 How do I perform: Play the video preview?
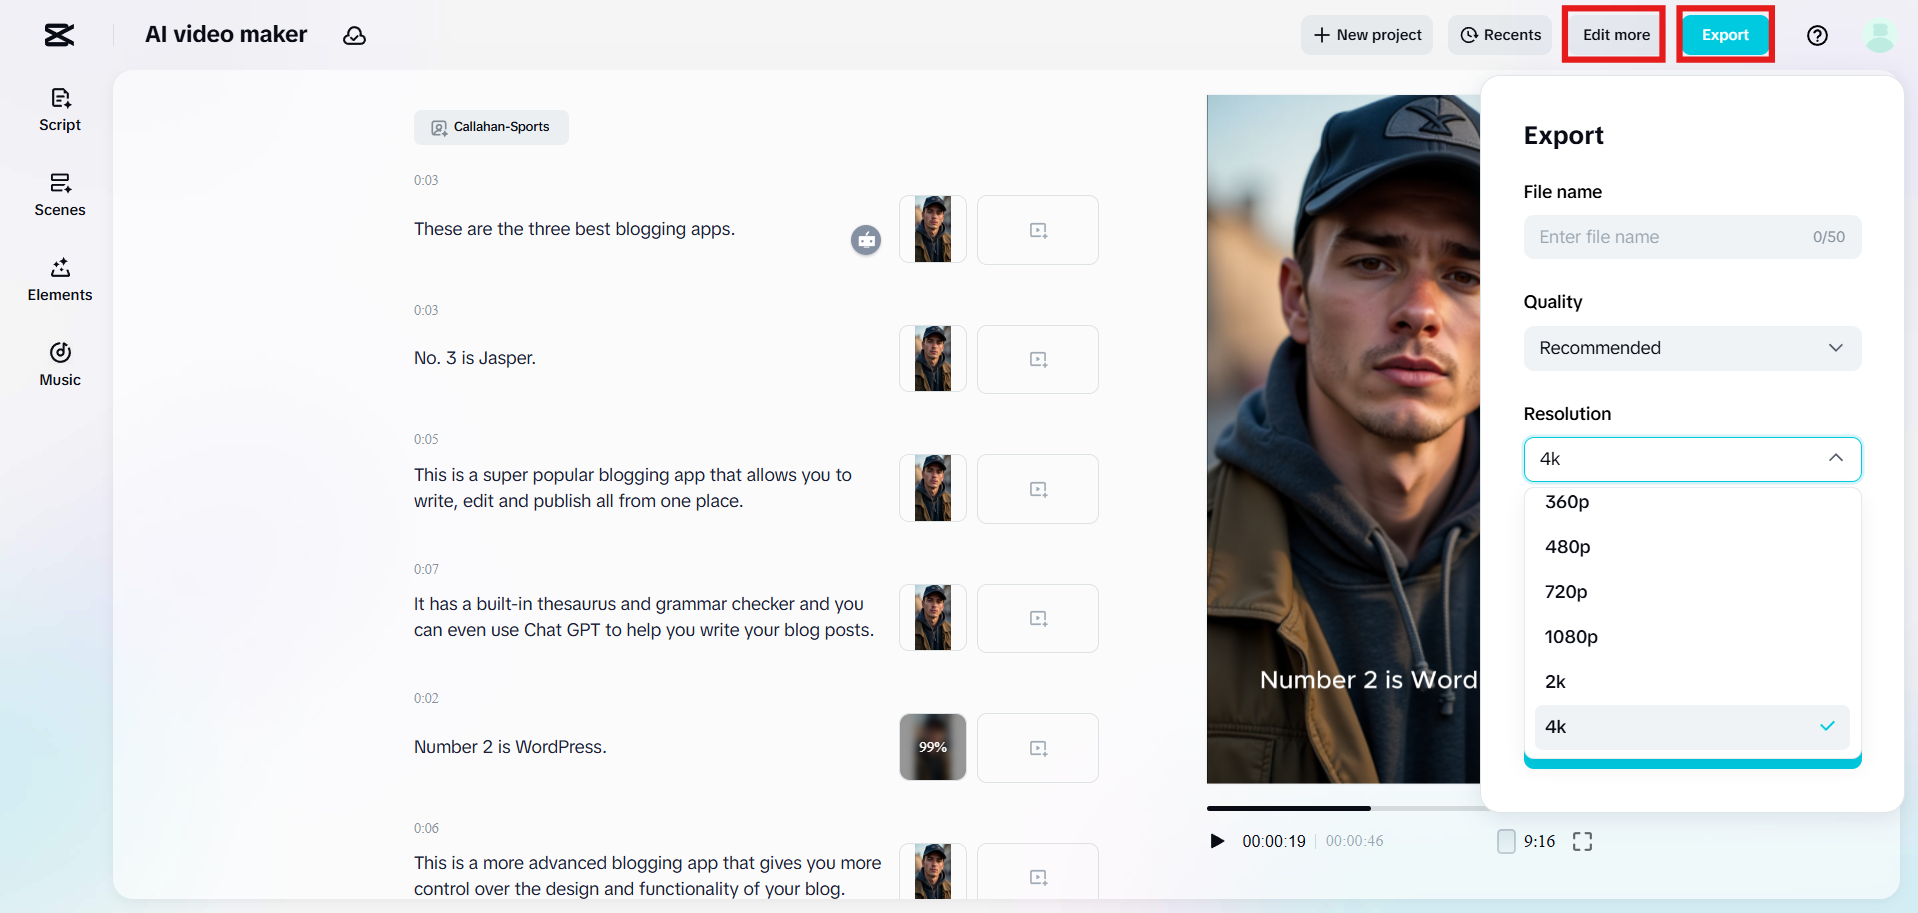tap(1217, 841)
